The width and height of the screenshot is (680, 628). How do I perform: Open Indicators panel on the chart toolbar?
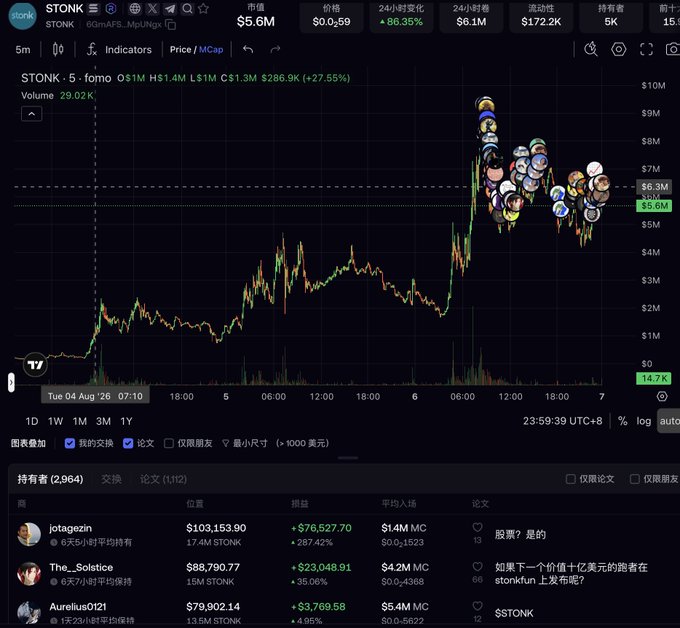click(119, 49)
